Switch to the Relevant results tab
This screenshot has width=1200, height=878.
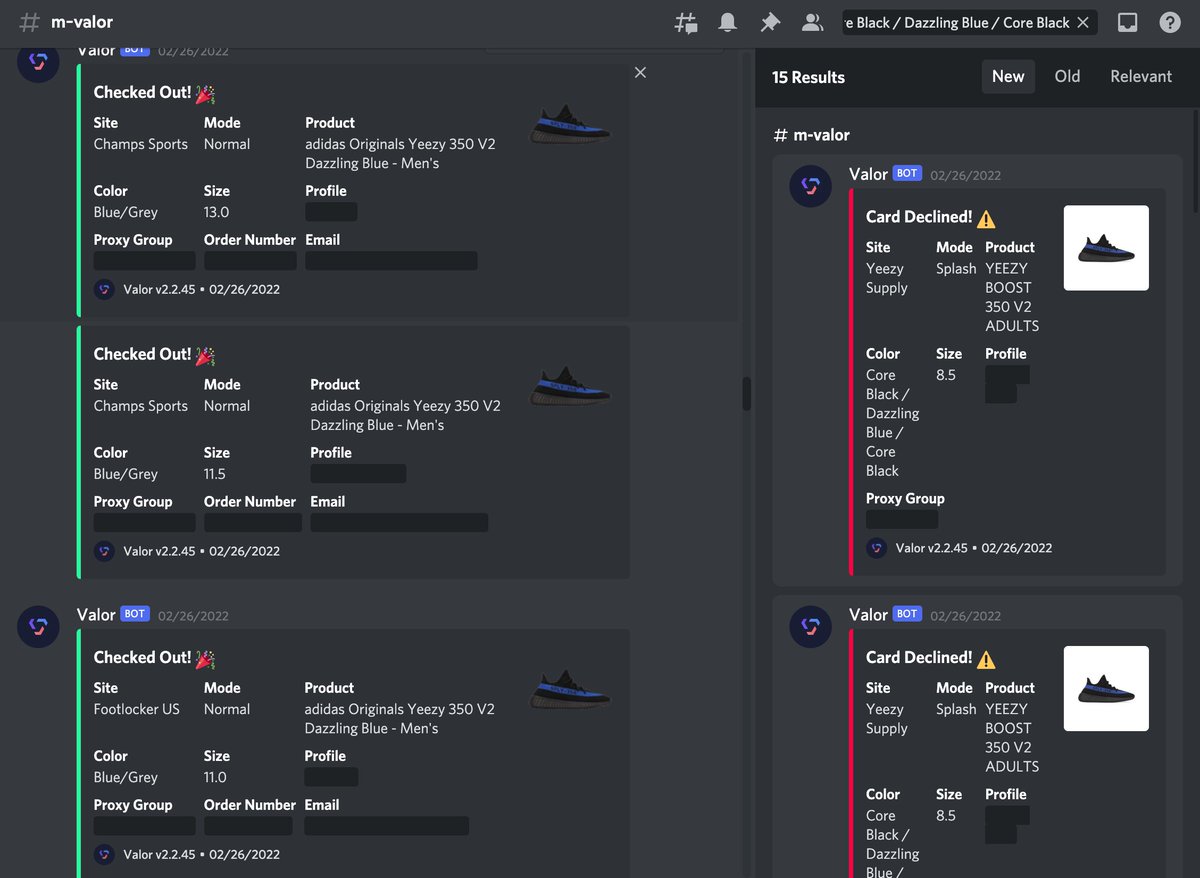coord(1141,76)
